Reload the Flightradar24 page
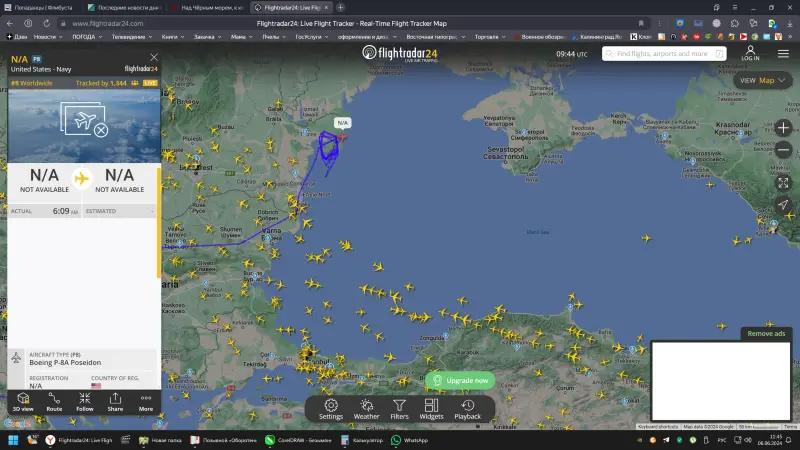The height and width of the screenshot is (450, 800). [46, 23]
